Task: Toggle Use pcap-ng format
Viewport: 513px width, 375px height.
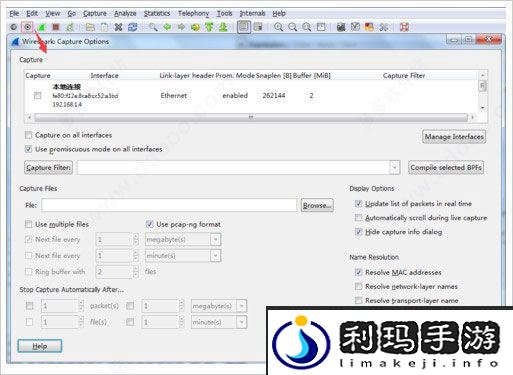Action: click(150, 224)
